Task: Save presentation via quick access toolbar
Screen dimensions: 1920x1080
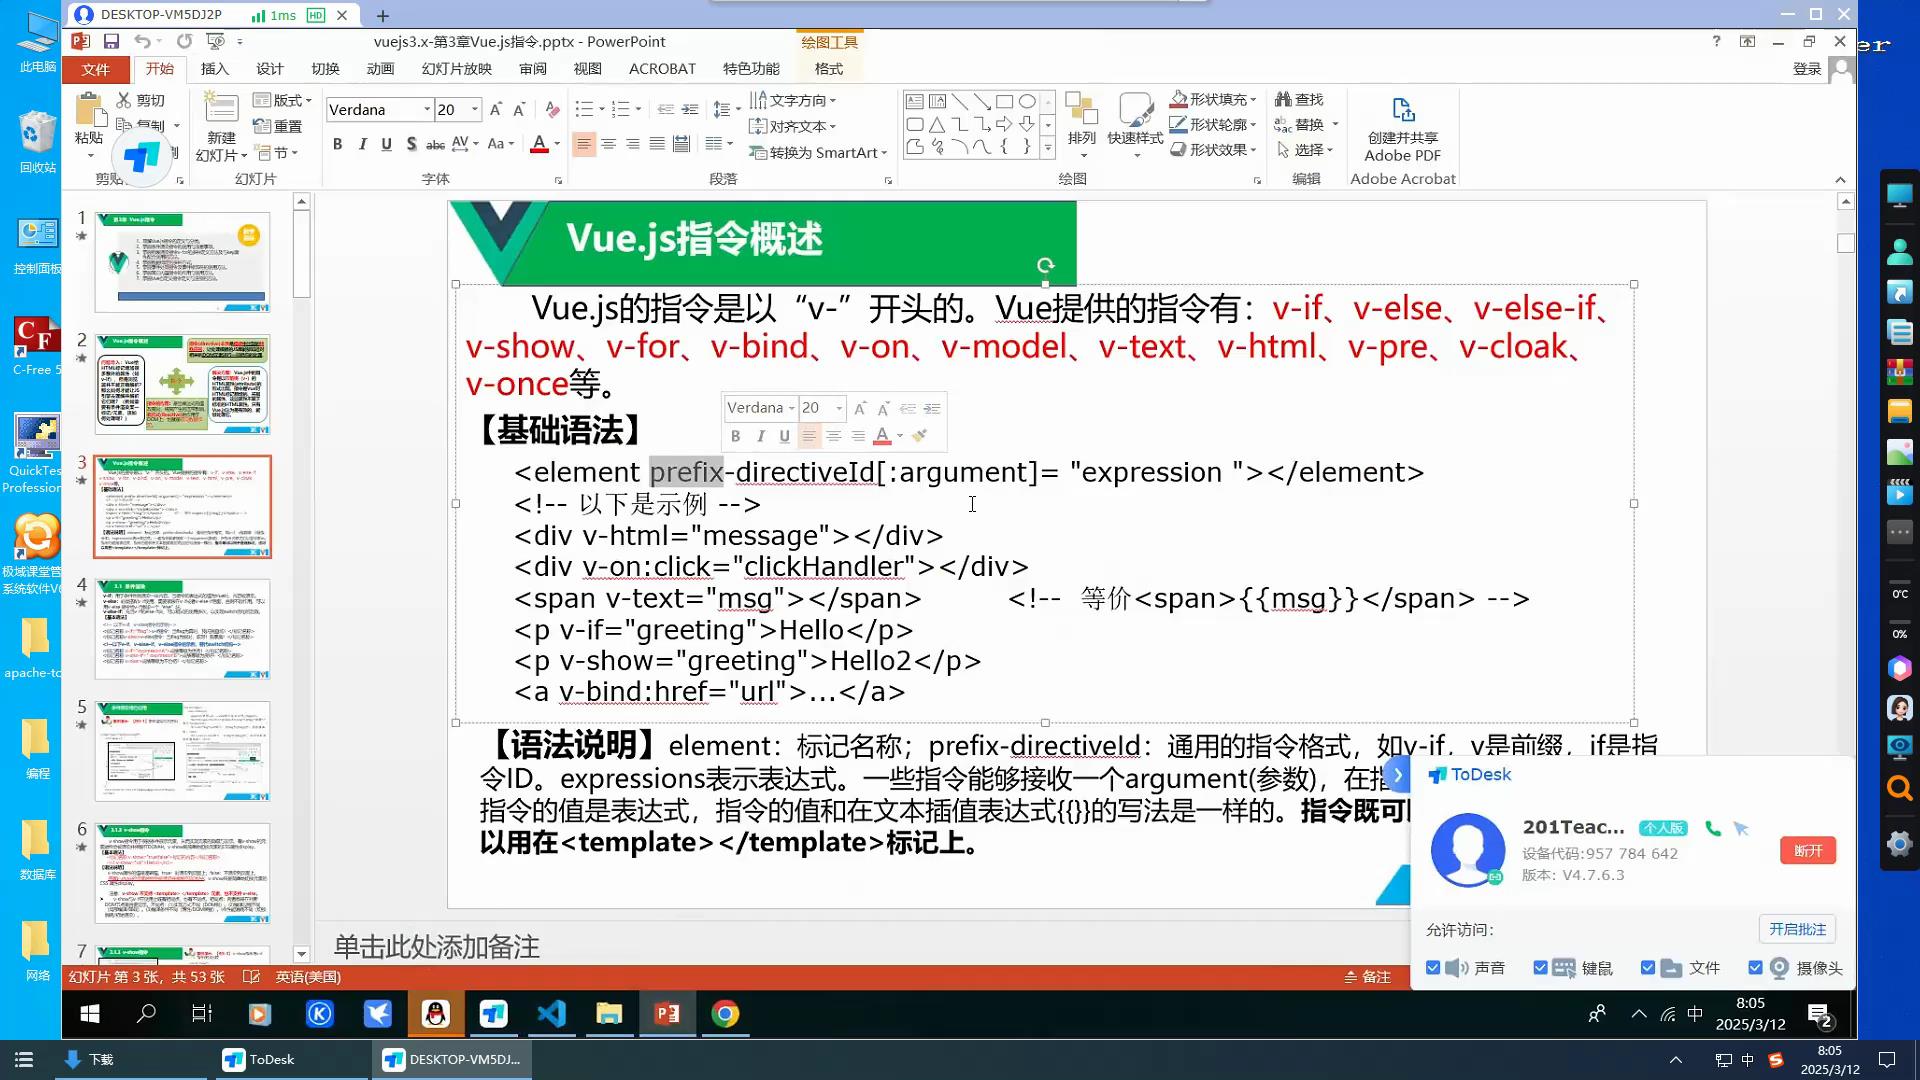Action: click(x=111, y=41)
